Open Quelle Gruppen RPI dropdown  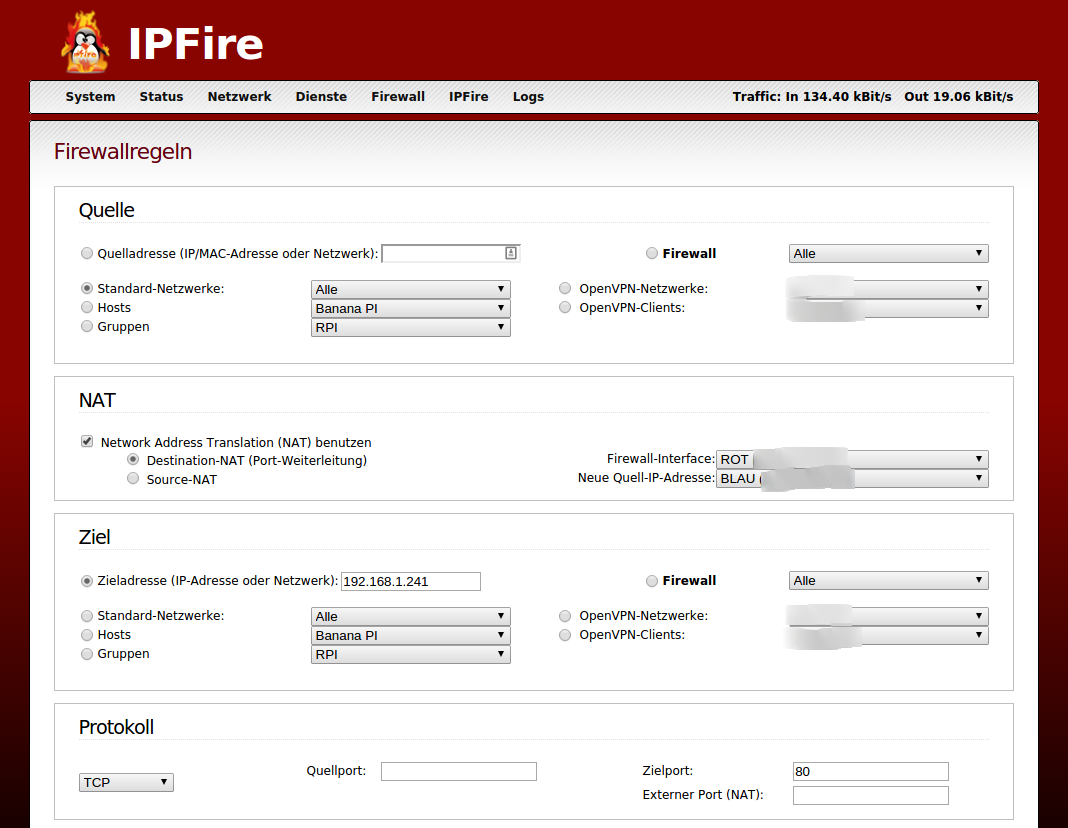click(x=411, y=328)
